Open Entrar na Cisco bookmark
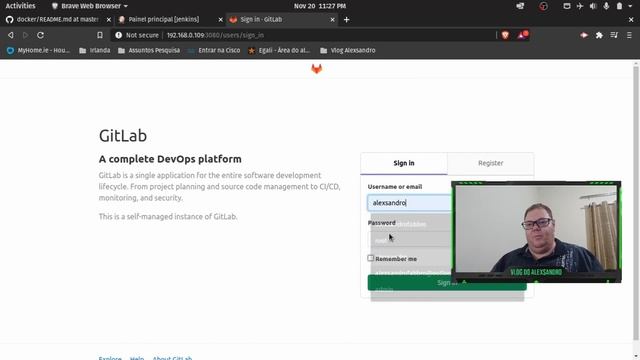The image size is (640, 360). [x=214, y=51]
